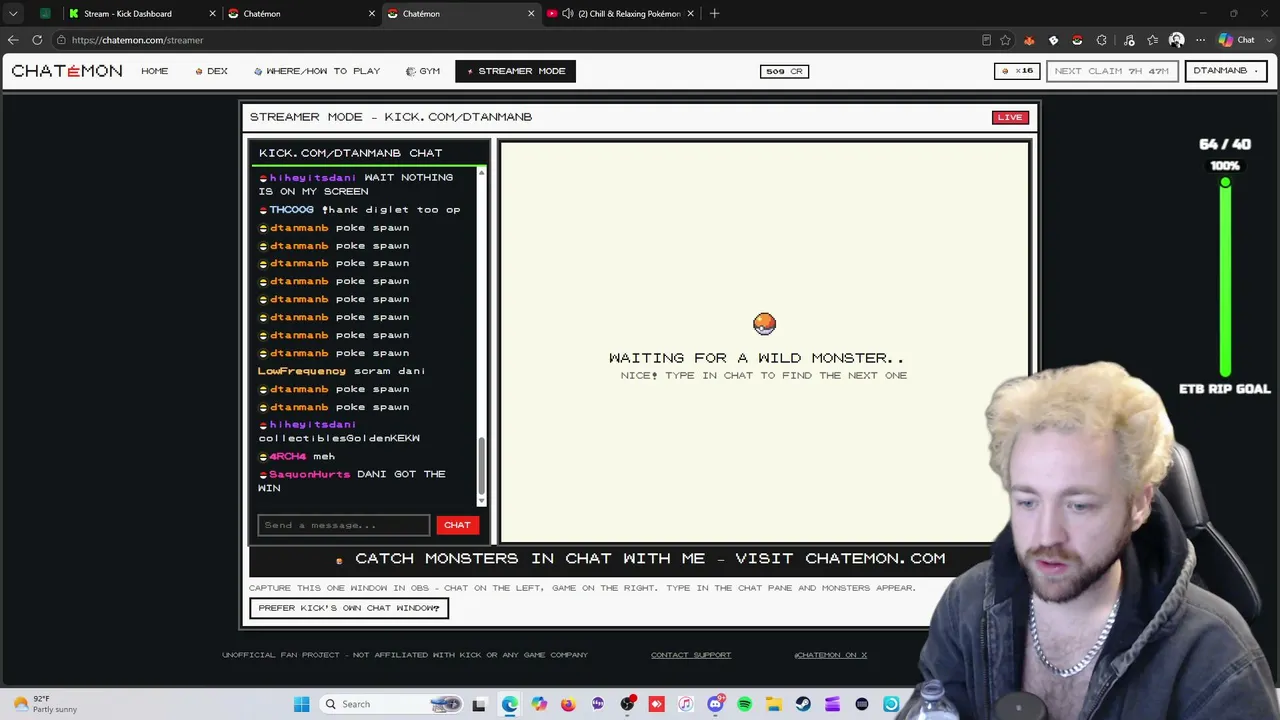Switch to the Chill & Relaxing Pokémon tab
The image size is (1280, 720).
coord(619,13)
